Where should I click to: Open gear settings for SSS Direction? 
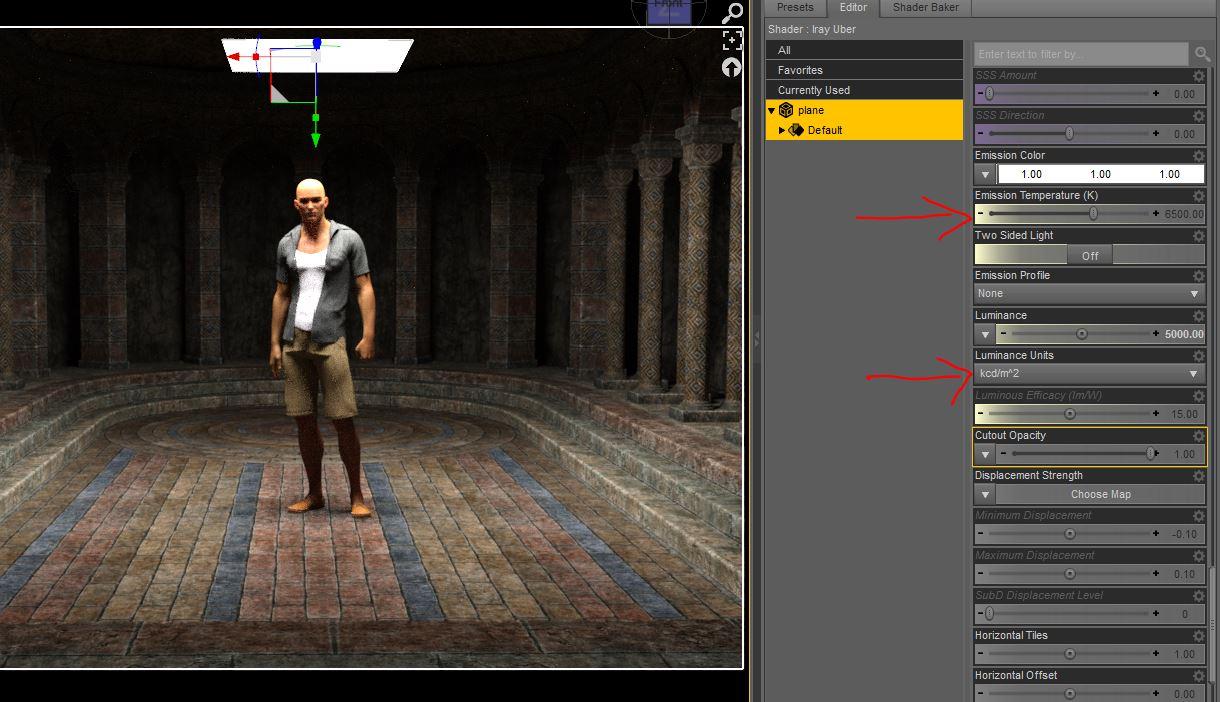[1199, 116]
